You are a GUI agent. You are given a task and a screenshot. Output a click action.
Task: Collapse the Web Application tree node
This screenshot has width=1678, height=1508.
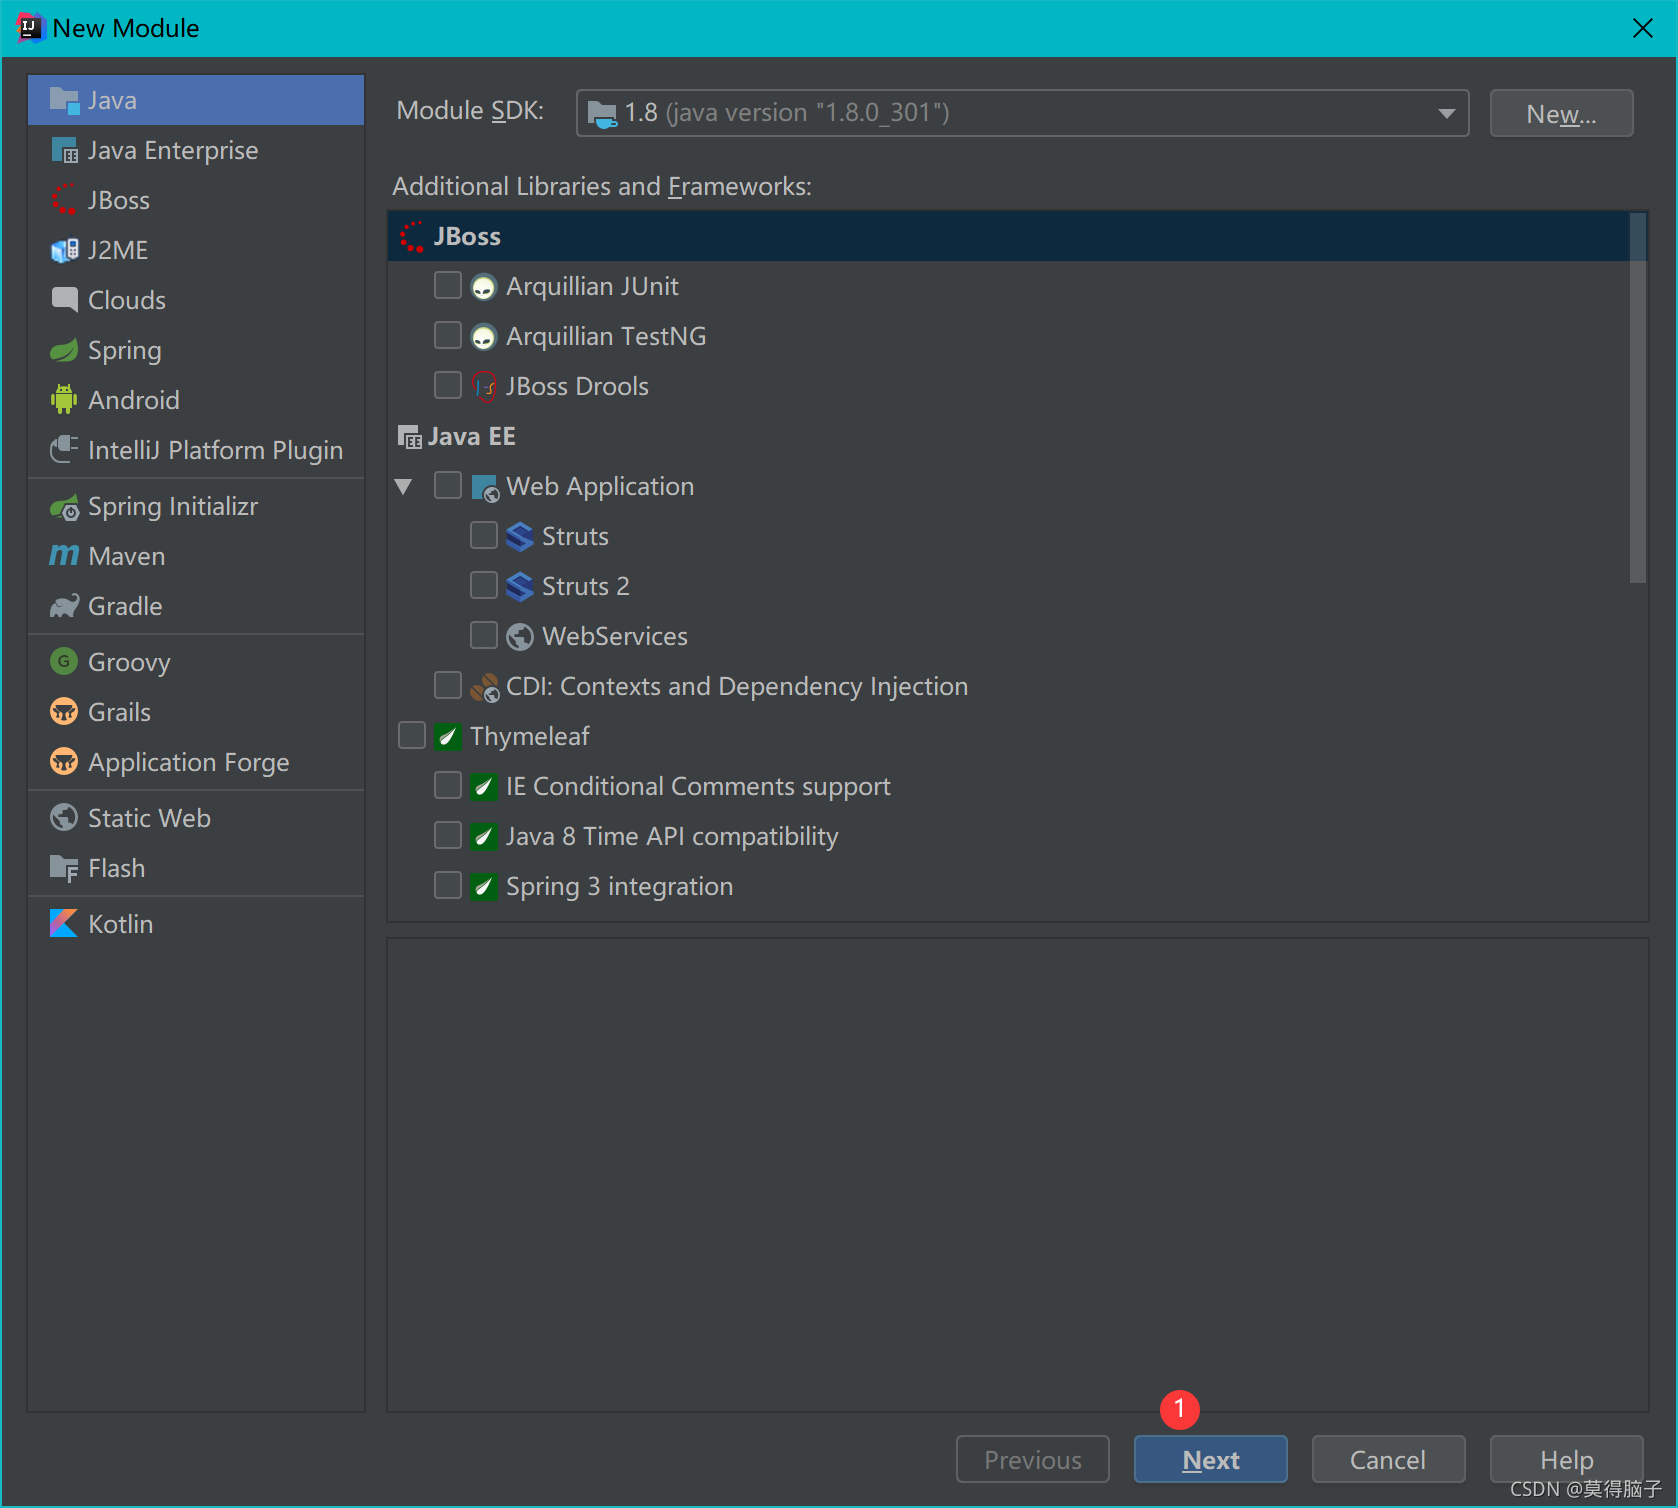404,487
